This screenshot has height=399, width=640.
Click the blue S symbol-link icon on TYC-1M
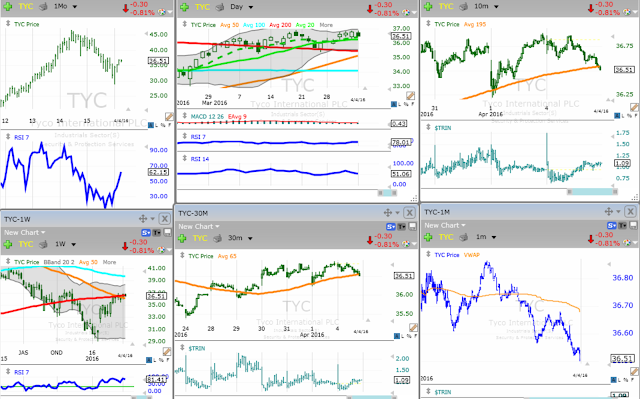[x=611, y=226]
